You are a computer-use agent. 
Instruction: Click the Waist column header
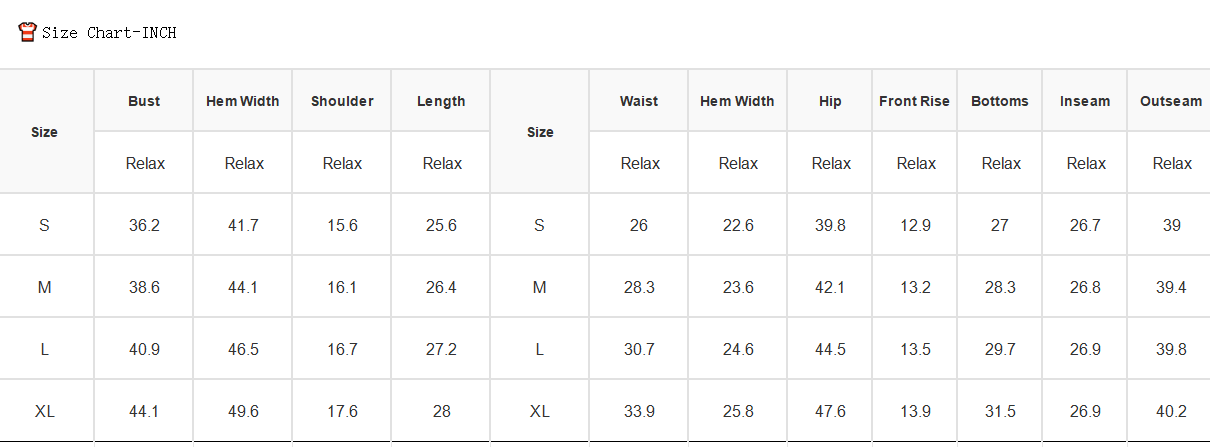coord(639,101)
